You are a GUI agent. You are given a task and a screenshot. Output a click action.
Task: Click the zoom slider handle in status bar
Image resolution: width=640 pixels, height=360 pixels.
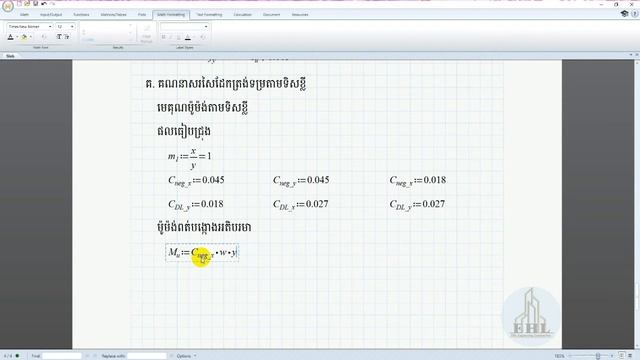tap(598, 356)
